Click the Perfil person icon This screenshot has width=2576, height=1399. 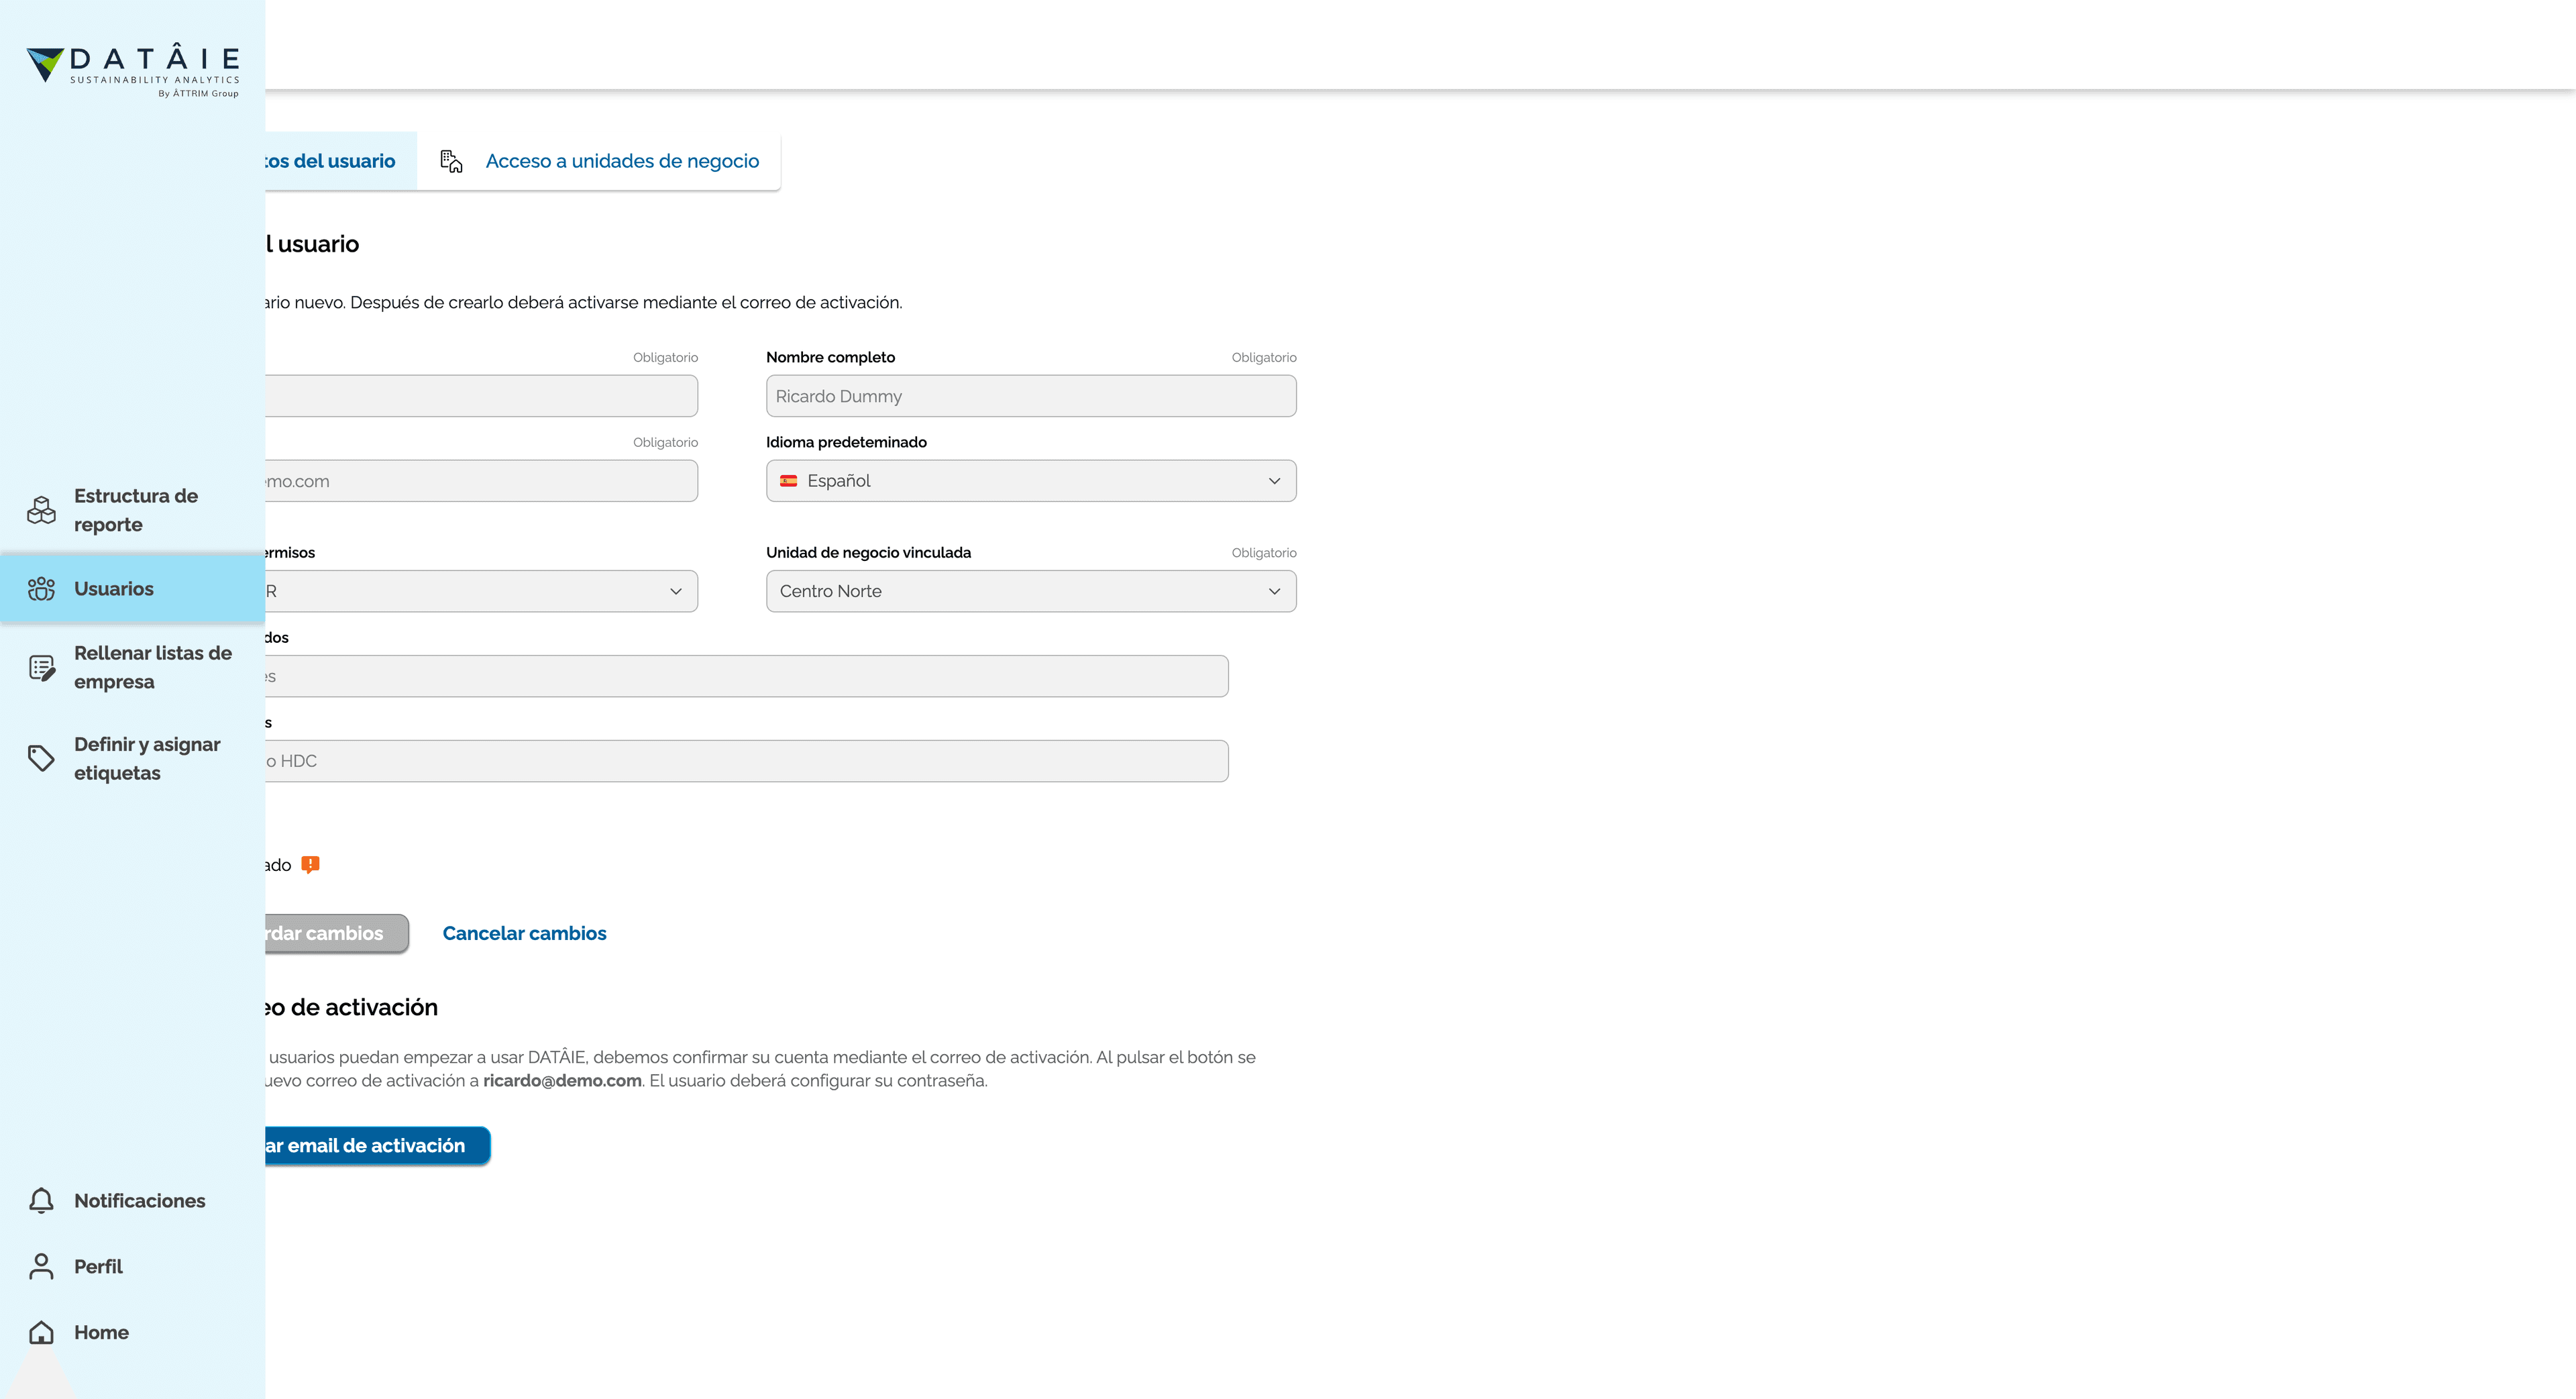tap(41, 1267)
